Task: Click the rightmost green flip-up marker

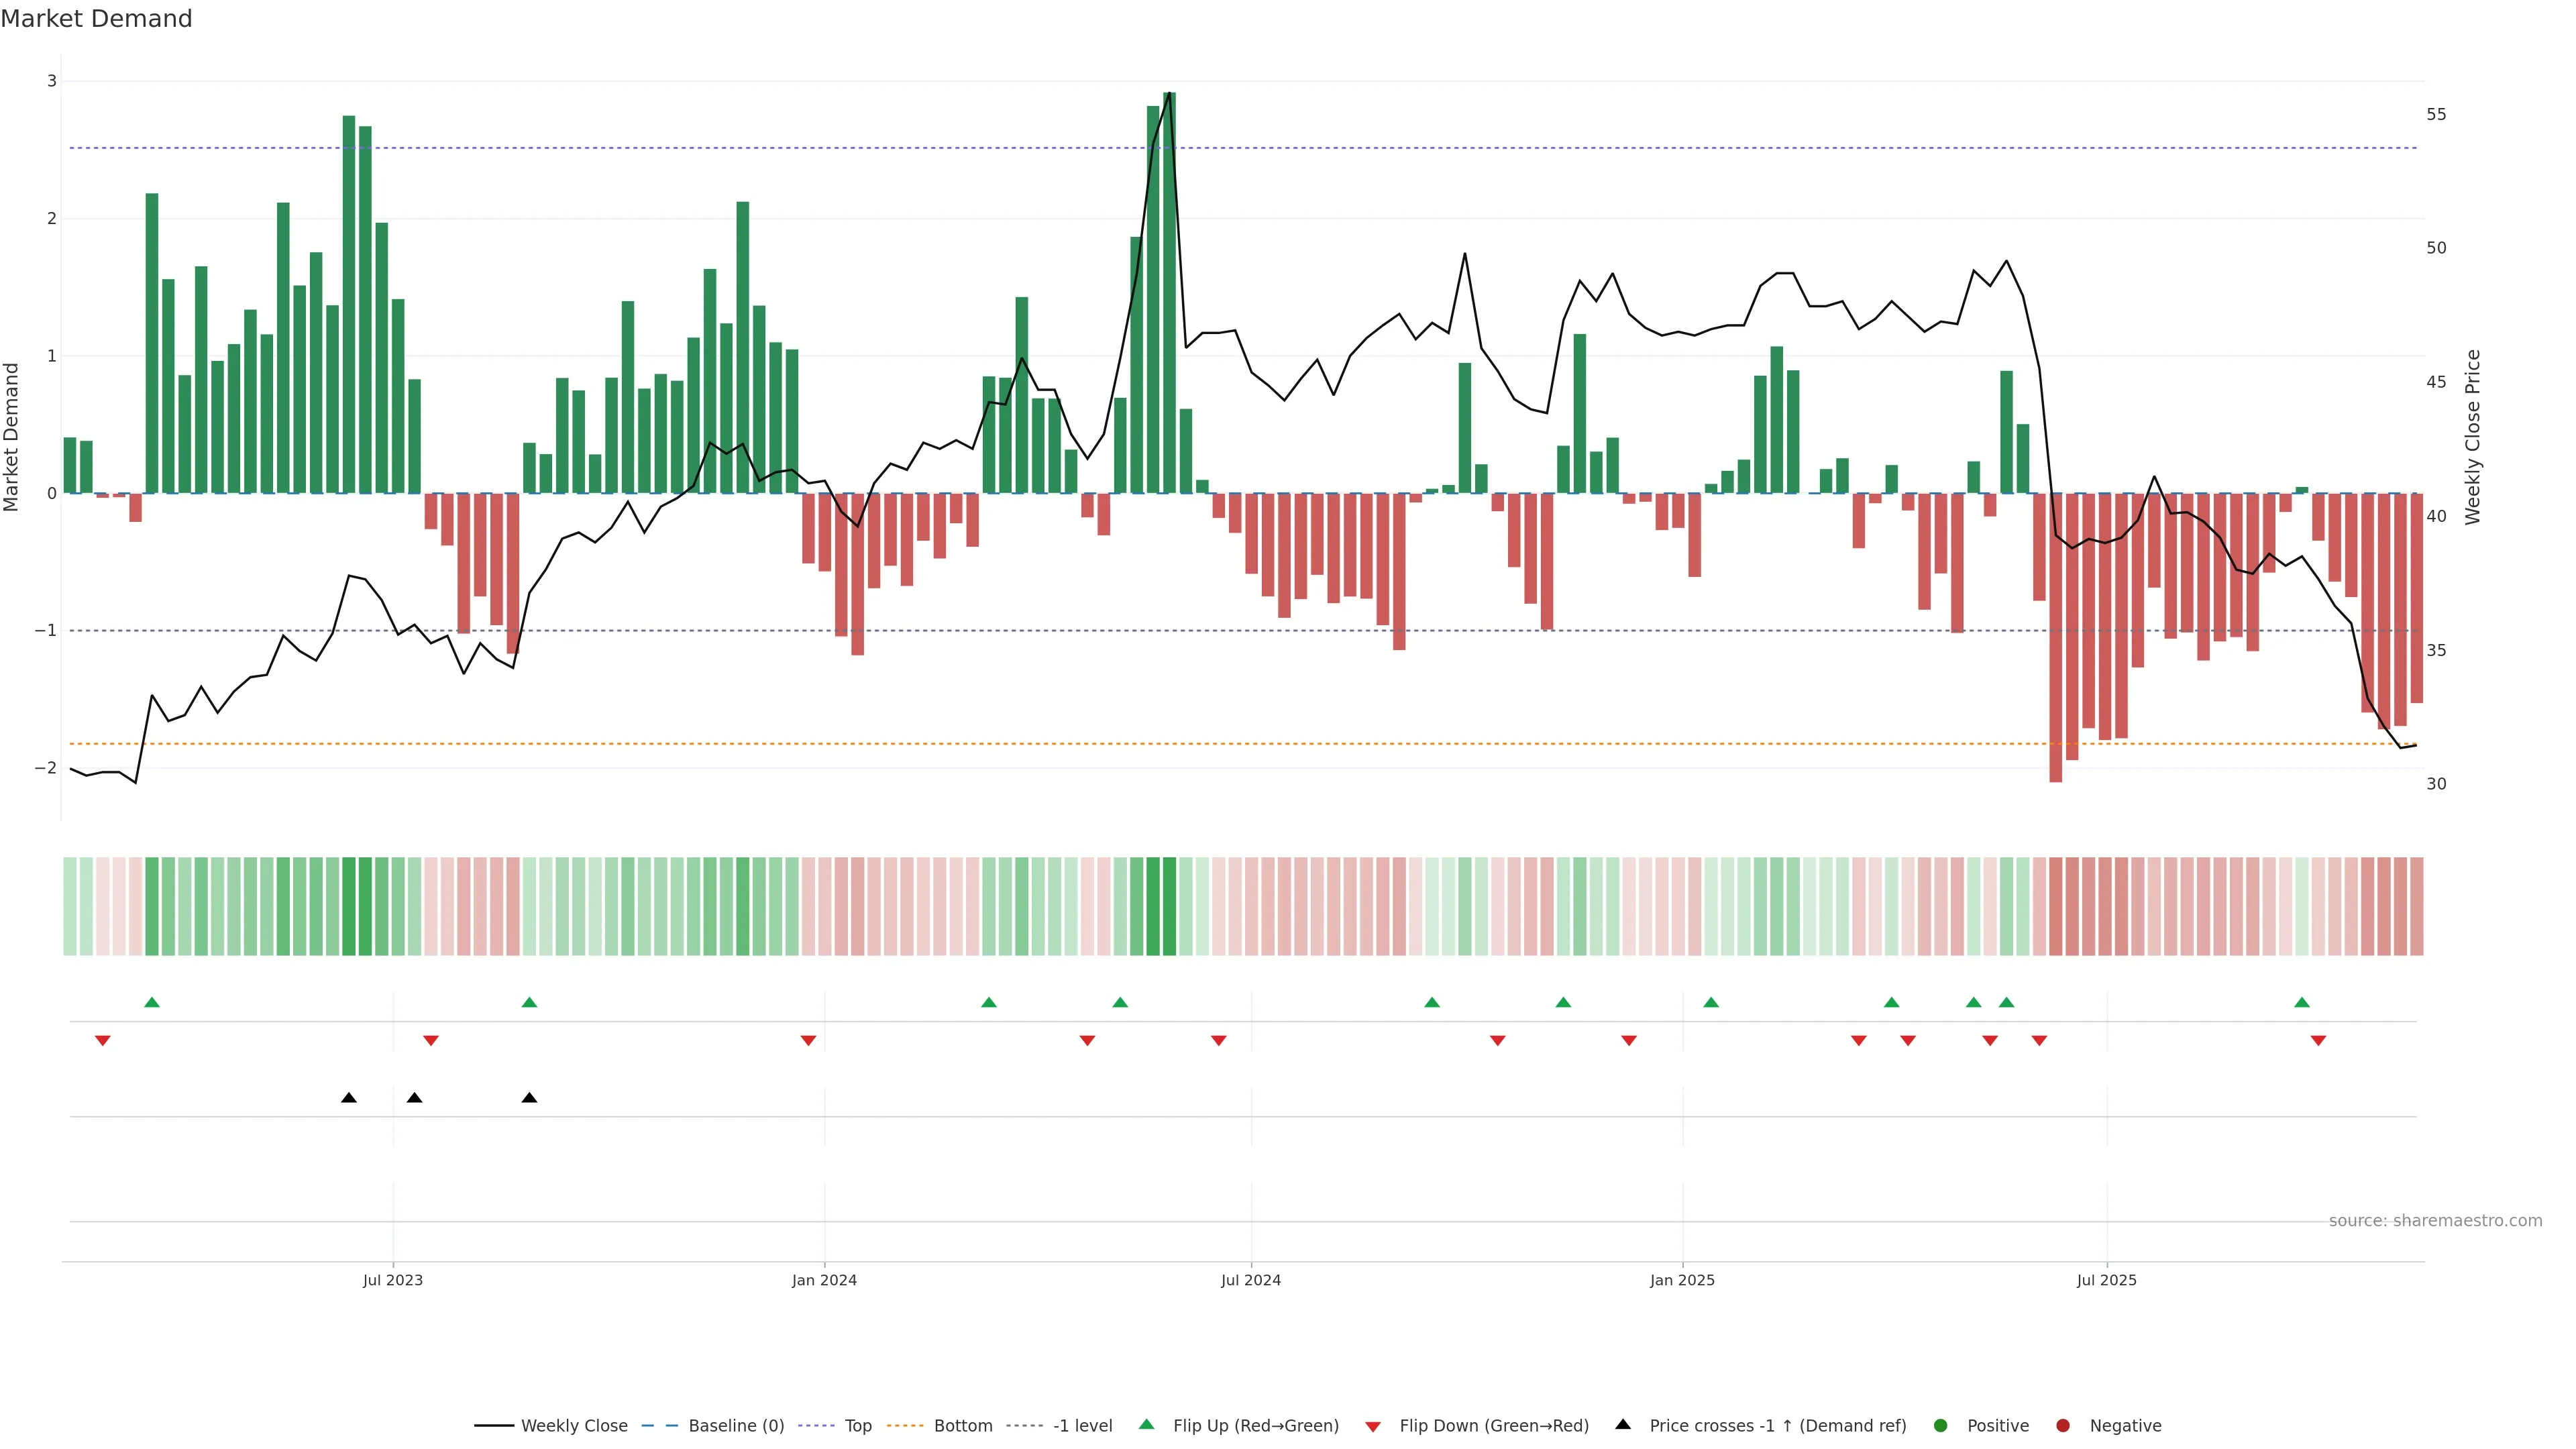Action: pyautogui.click(x=2302, y=1002)
